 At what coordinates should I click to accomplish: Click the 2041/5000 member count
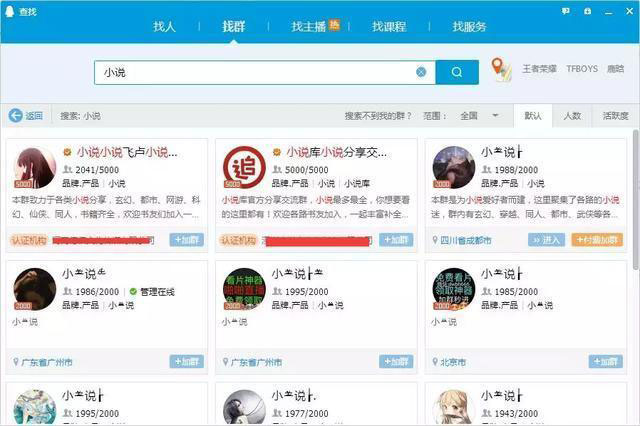click(97, 170)
